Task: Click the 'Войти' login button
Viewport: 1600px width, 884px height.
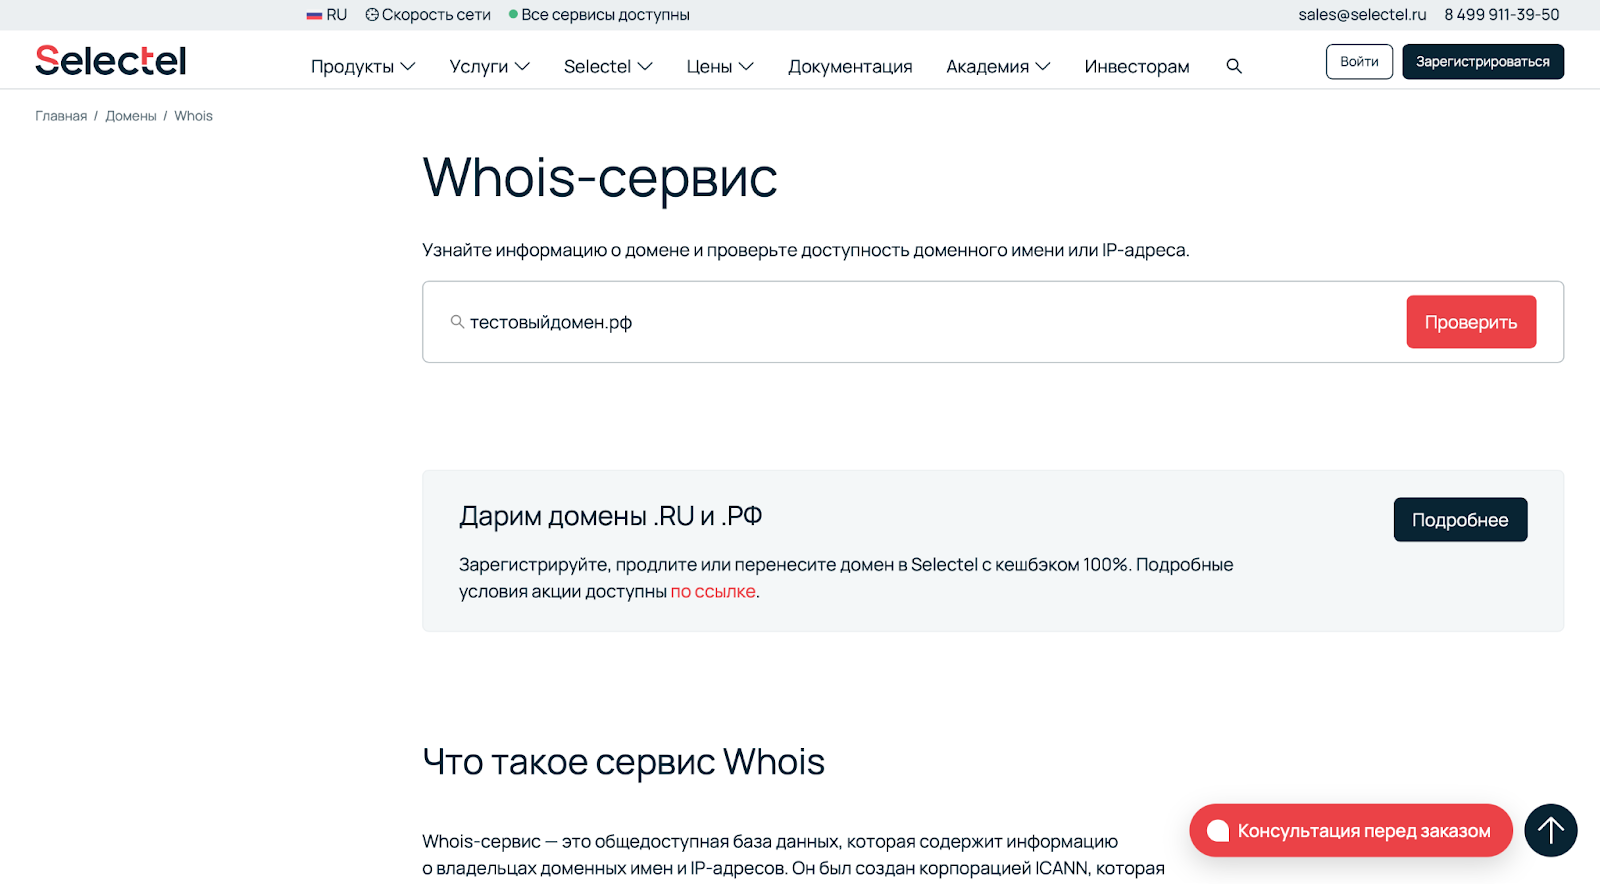Action: click(1359, 62)
